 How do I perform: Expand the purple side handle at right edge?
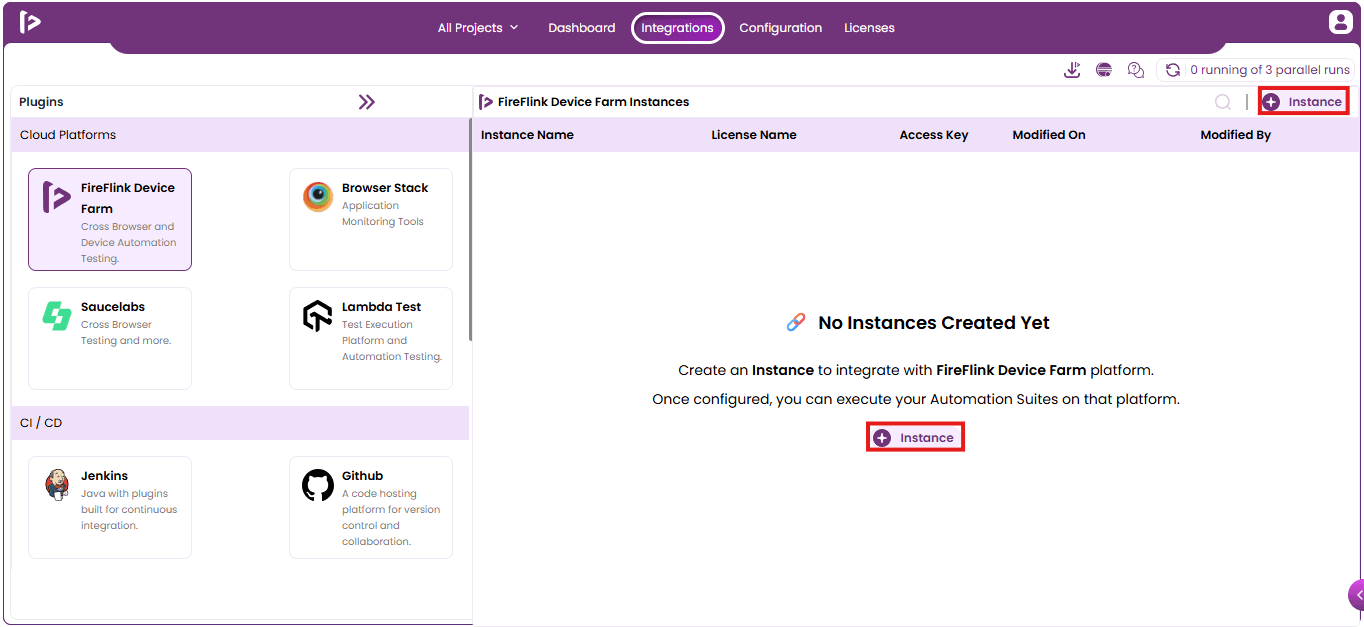[1356, 595]
